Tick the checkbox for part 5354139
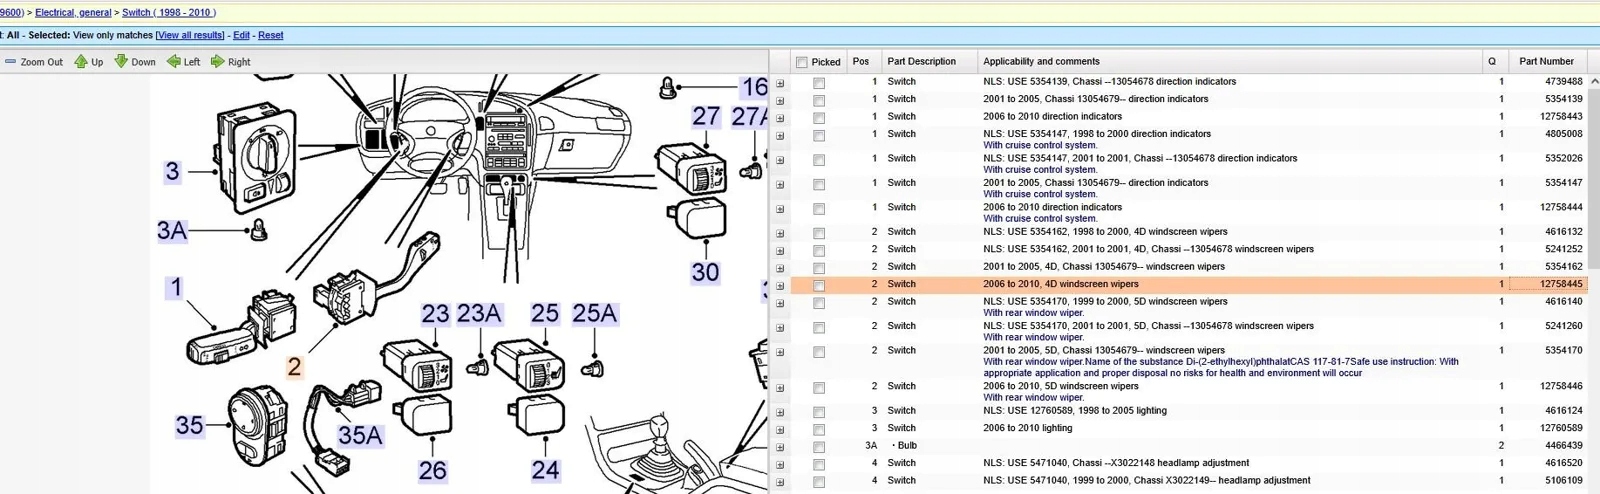The height and width of the screenshot is (494, 1600). [x=819, y=100]
